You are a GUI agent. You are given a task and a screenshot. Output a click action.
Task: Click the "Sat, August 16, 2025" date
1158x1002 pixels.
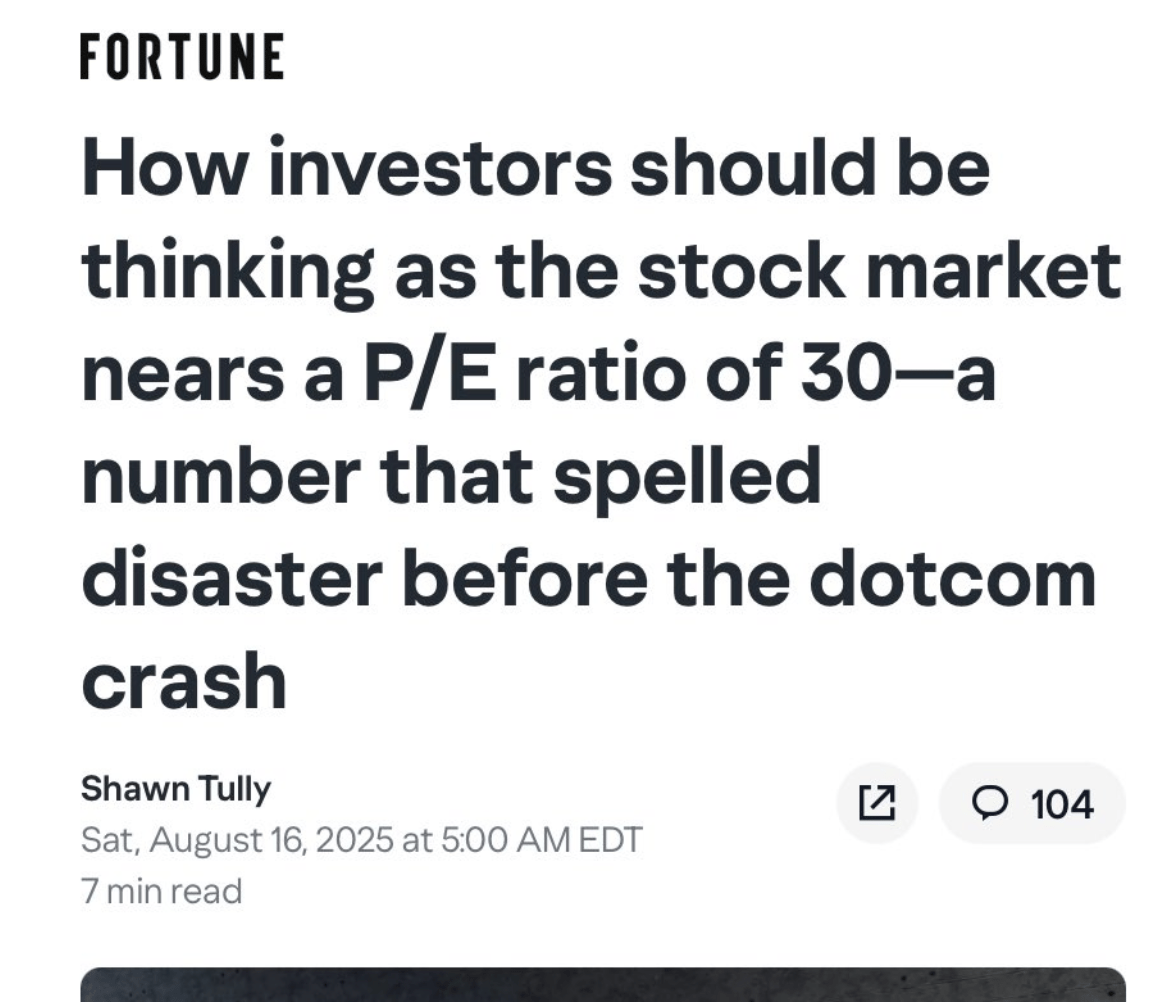coord(237,840)
